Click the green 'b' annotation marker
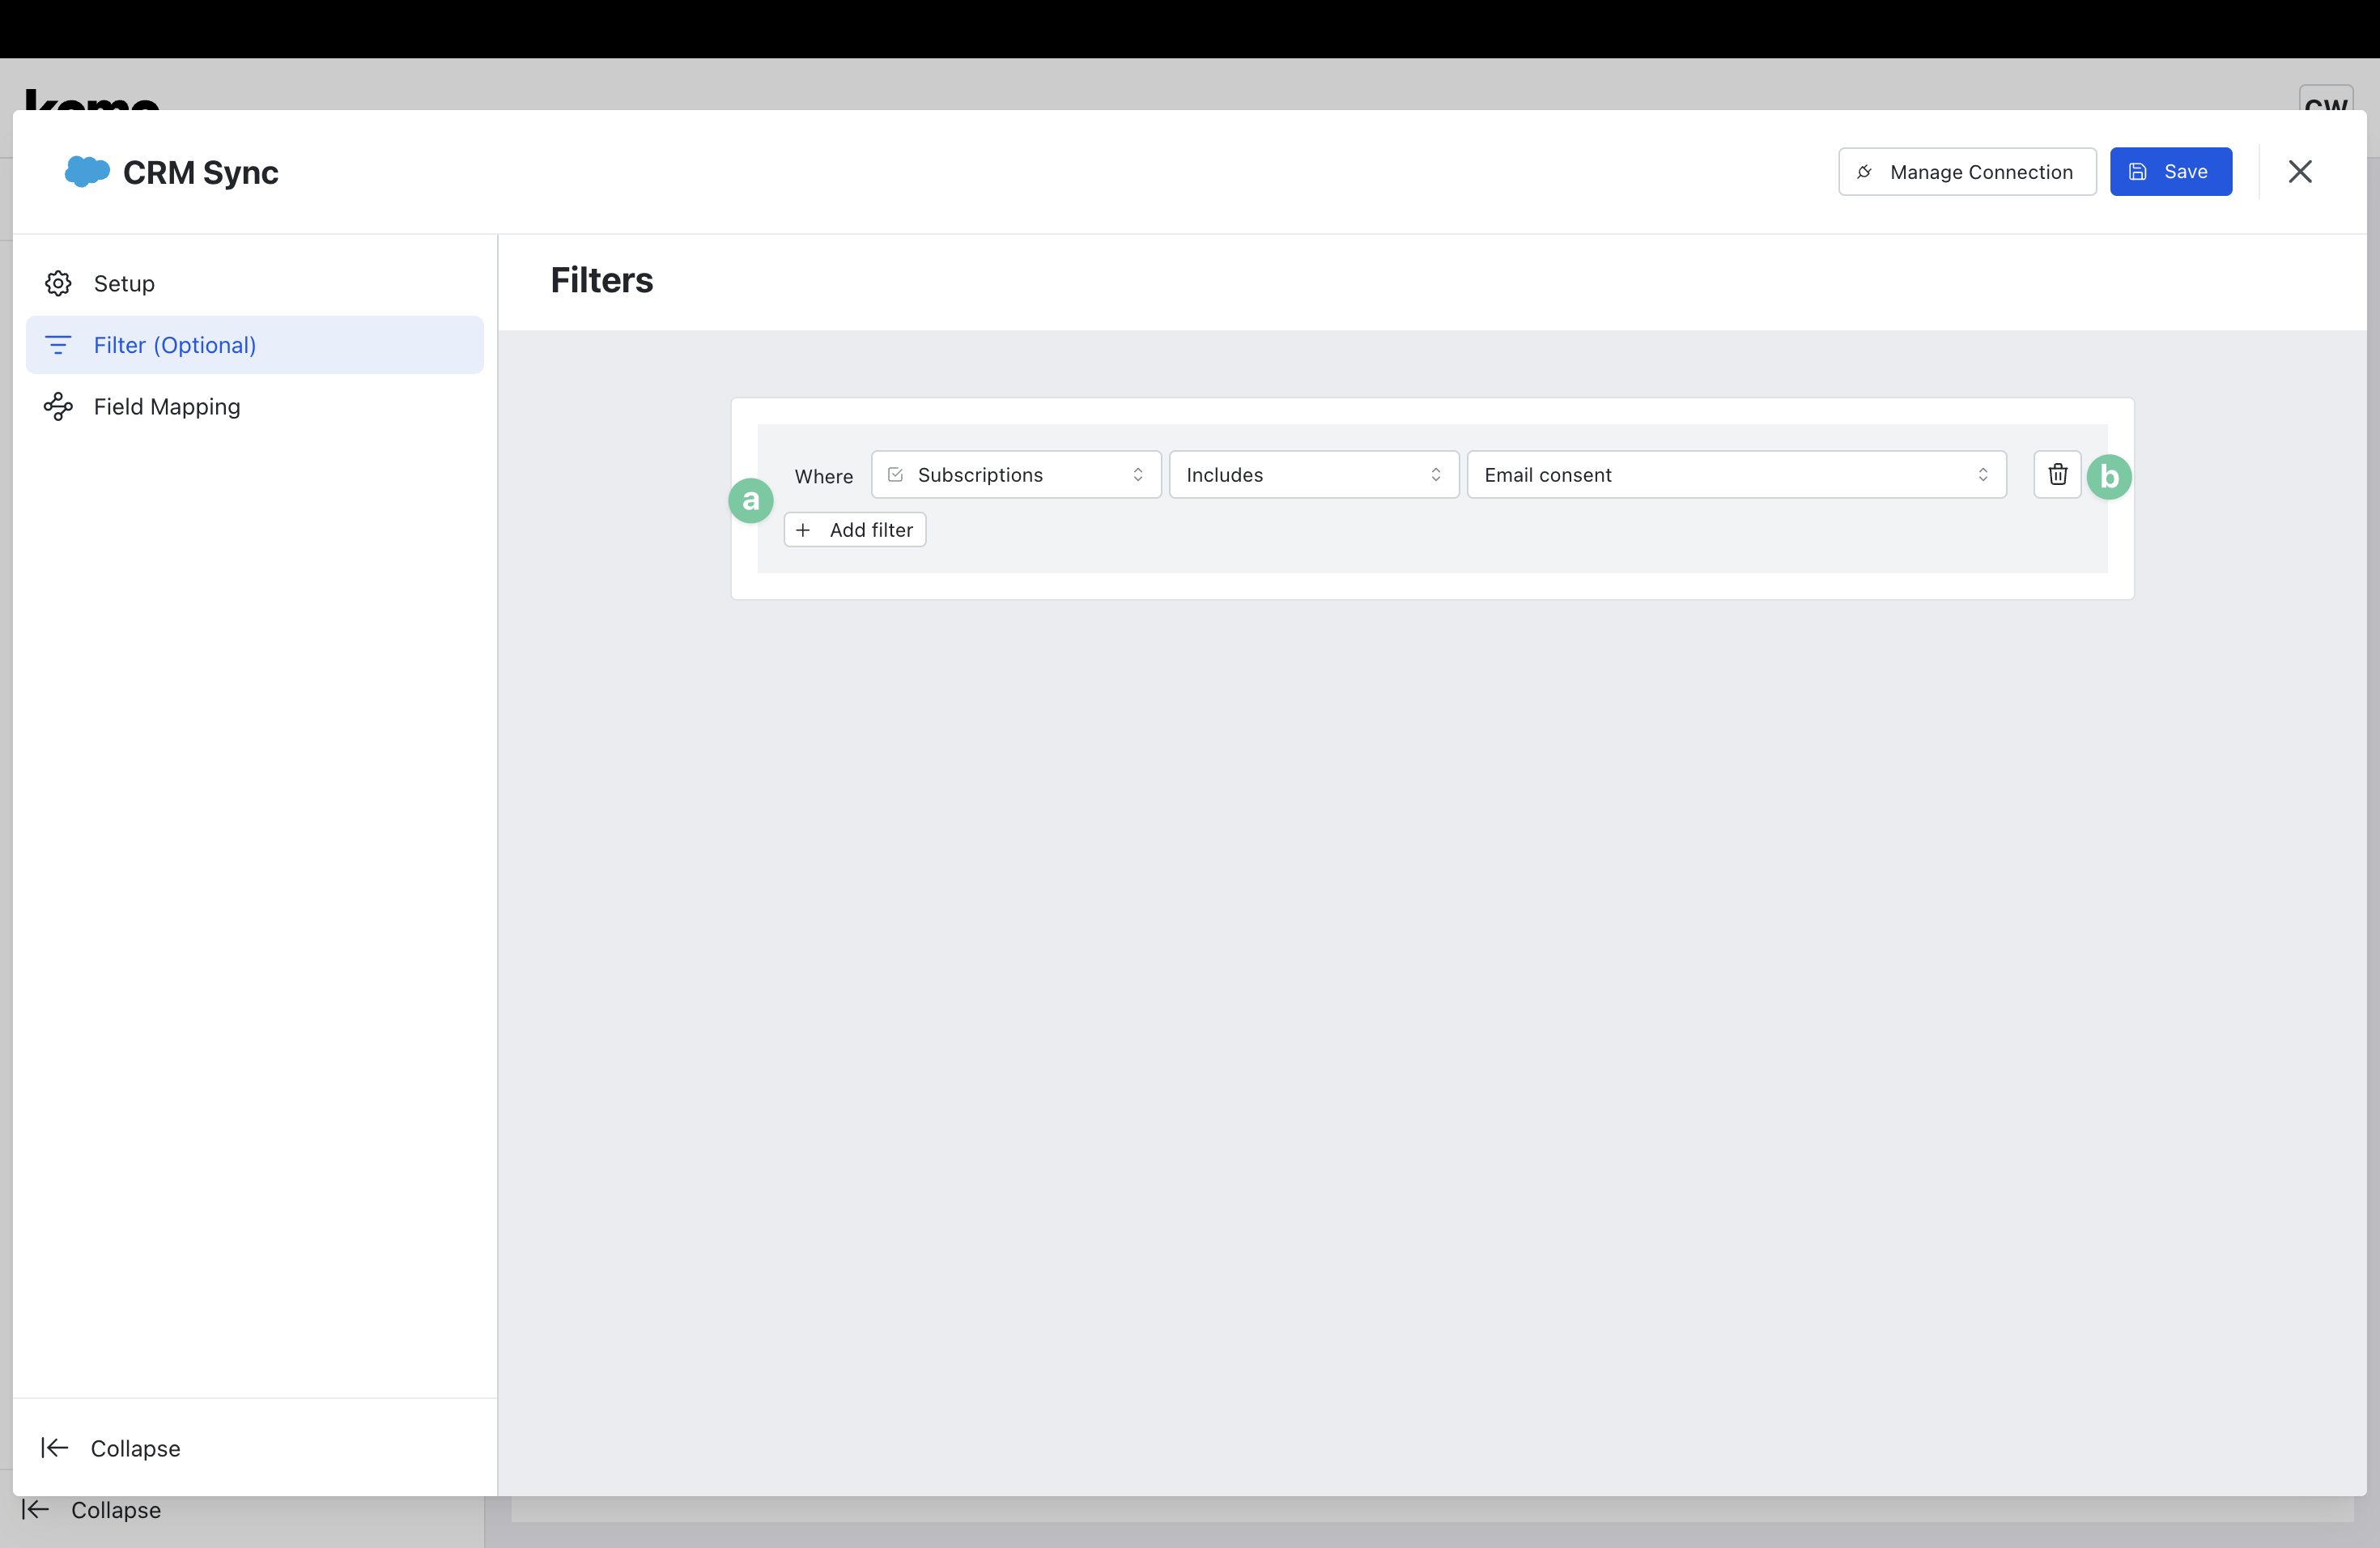 [x=2109, y=476]
